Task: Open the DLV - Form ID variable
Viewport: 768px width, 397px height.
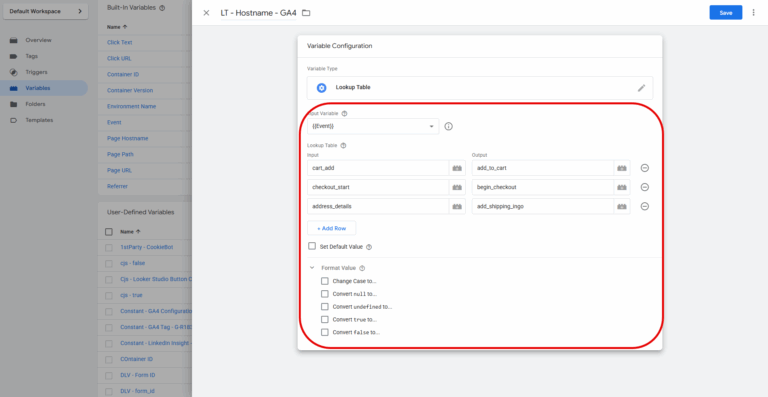Action: [x=138, y=375]
